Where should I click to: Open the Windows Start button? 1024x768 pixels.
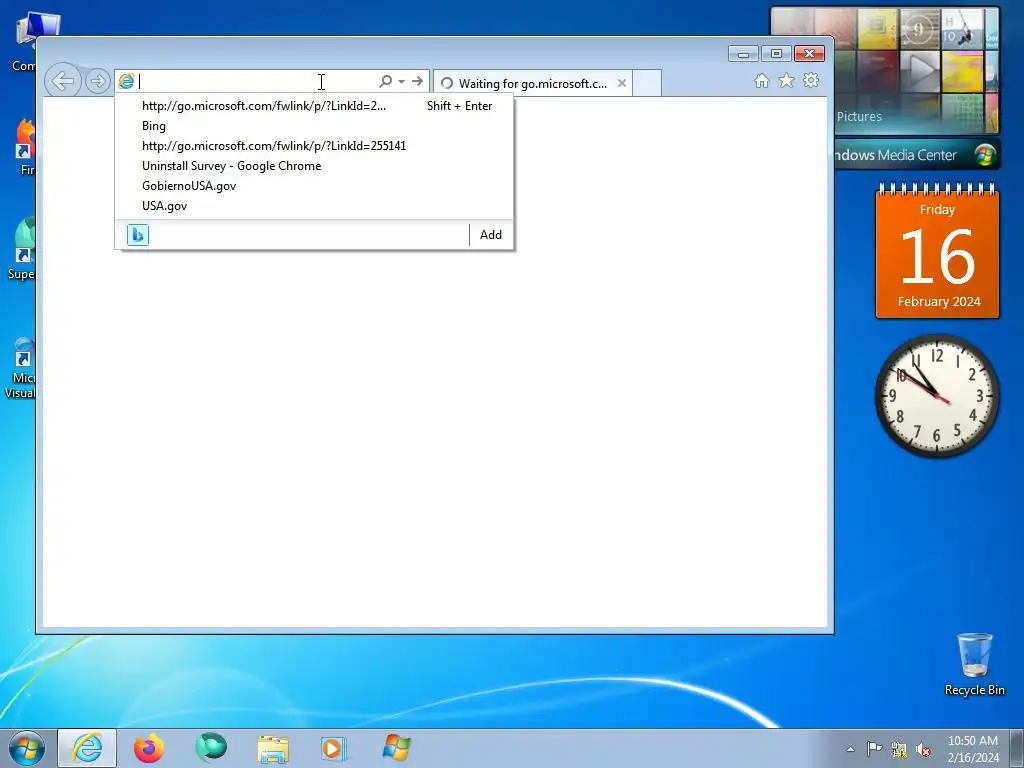27,748
